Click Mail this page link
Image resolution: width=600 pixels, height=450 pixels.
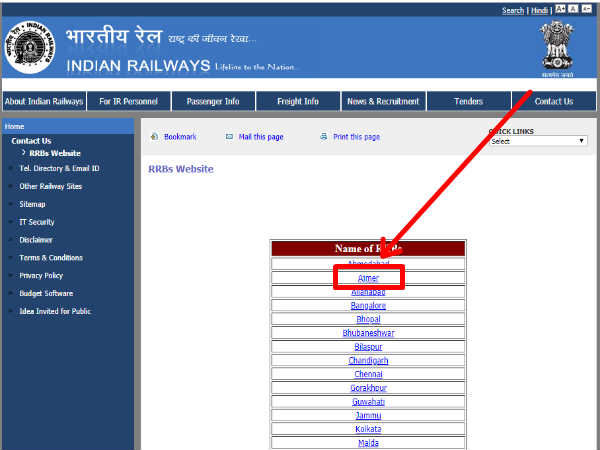[261, 137]
